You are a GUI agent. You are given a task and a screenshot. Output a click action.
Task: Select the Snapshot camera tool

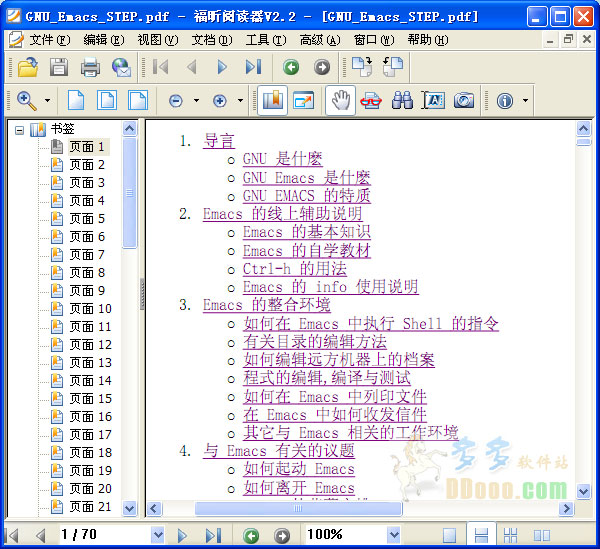tap(464, 100)
